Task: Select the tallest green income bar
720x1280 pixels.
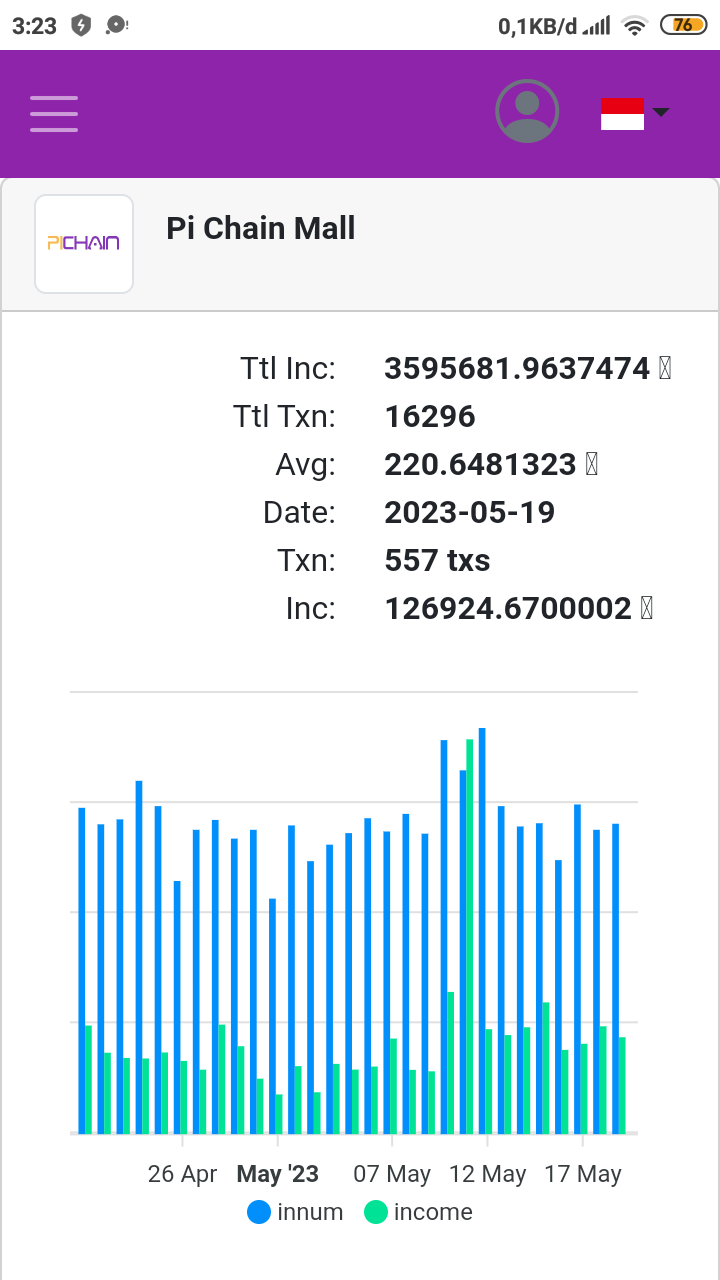Action: (470, 935)
